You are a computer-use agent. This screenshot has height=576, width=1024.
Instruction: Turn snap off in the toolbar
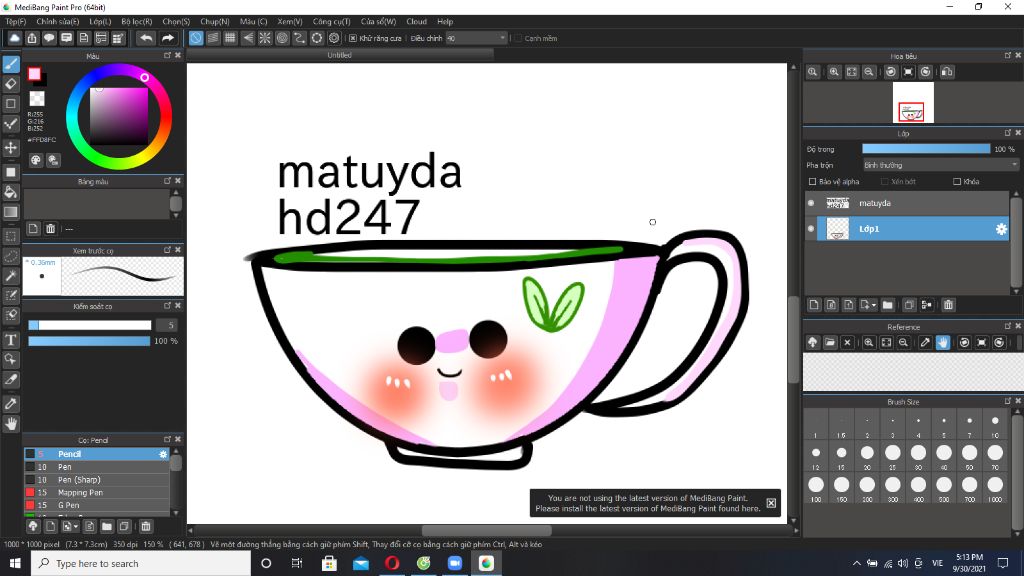[196, 39]
